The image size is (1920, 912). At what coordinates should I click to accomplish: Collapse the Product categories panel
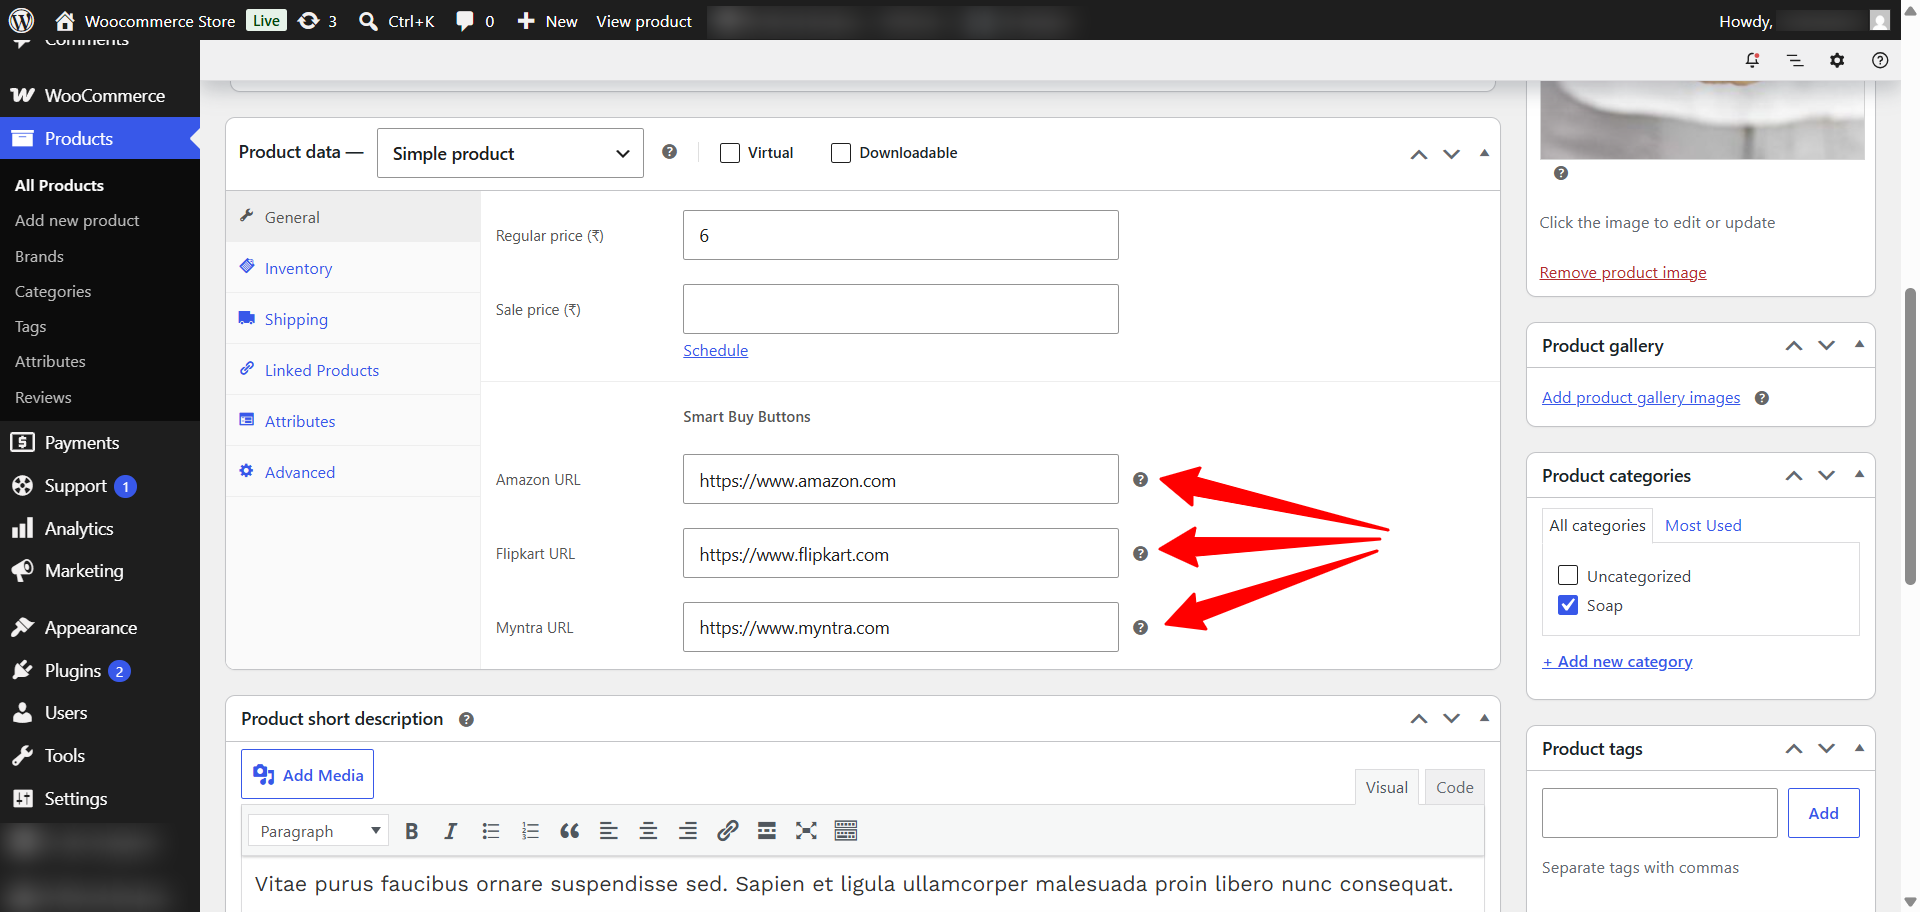tap(1859, 474)
